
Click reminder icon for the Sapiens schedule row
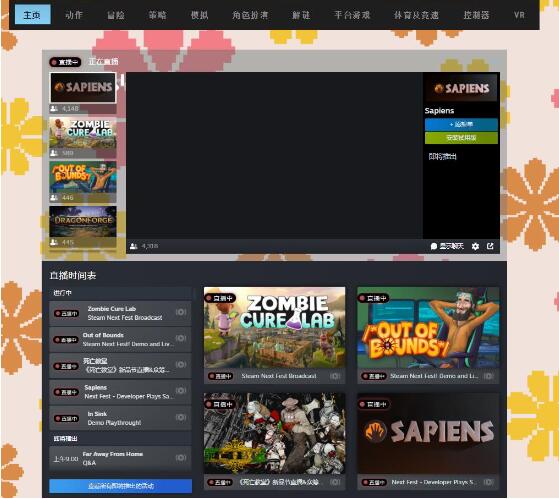pos(181,391)
